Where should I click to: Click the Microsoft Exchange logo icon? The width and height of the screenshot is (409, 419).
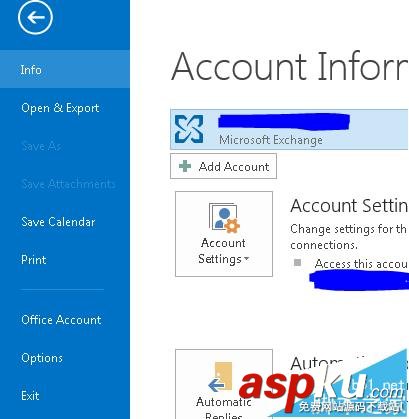click(x=189, y=129)
